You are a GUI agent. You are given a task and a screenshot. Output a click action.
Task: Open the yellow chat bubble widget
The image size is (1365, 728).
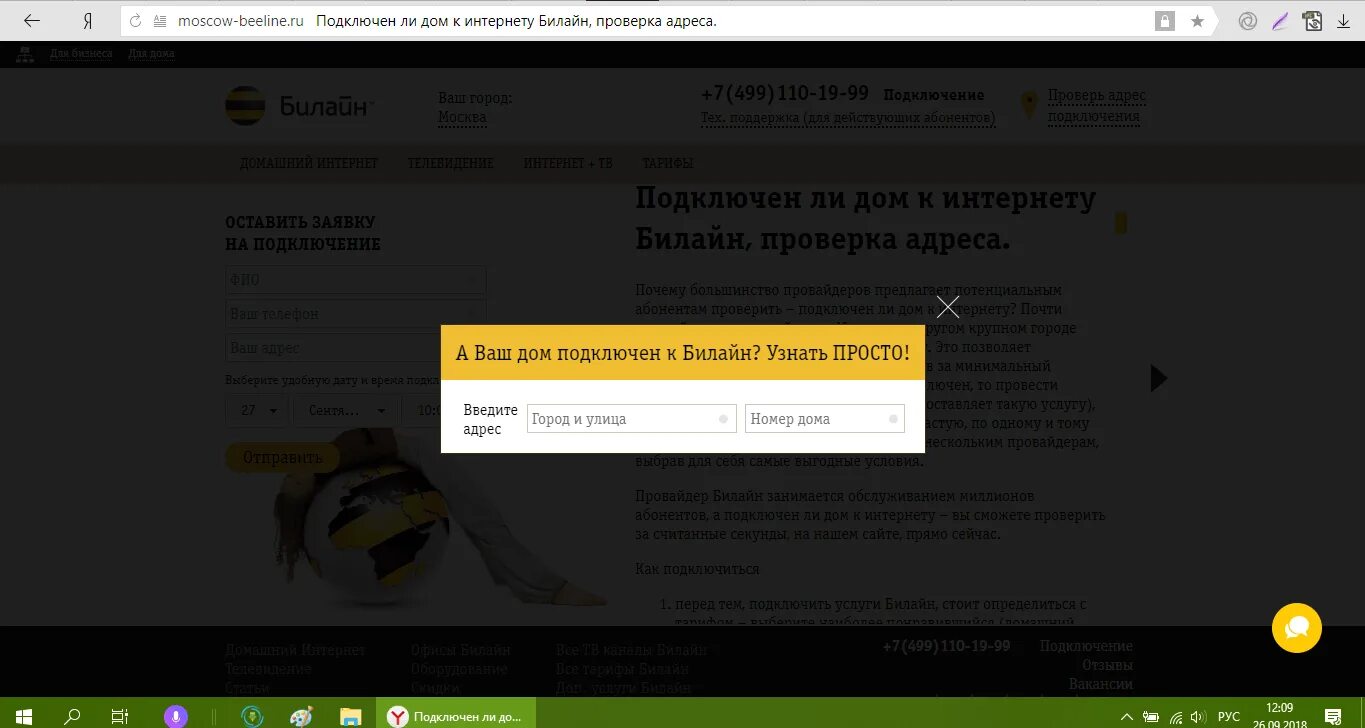1297,628
